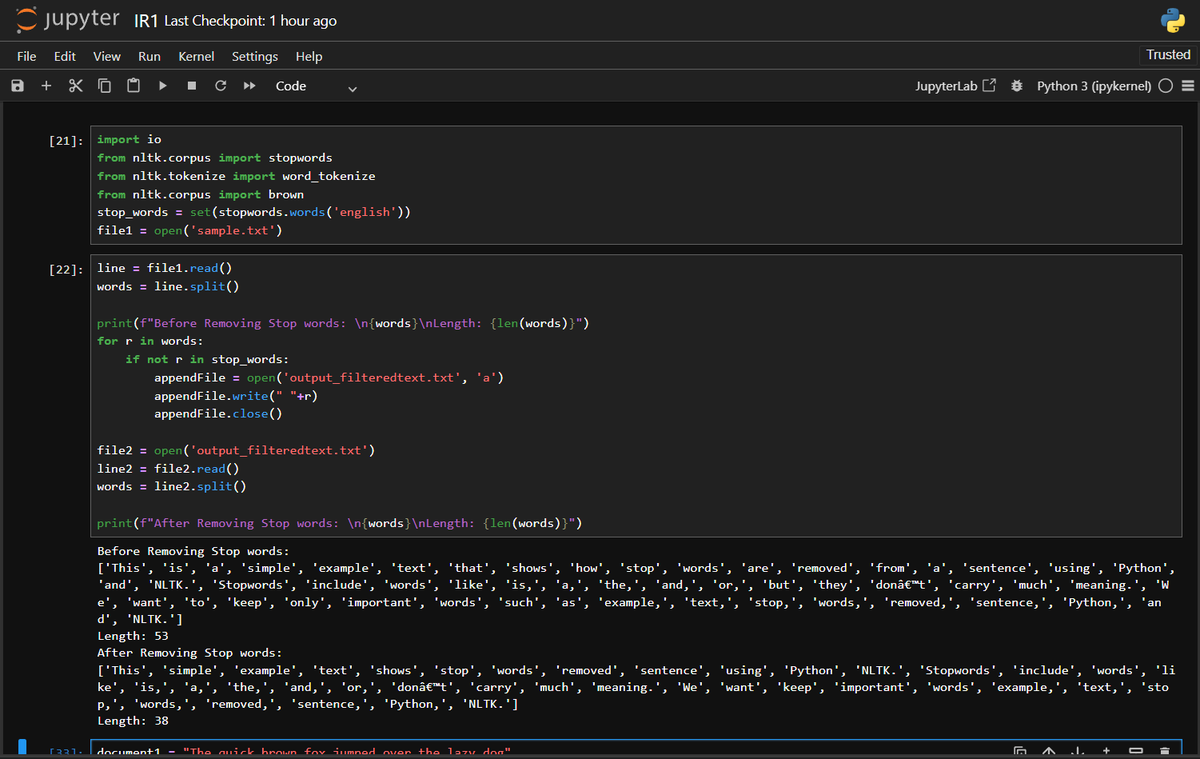Image resolution: width=1200 pixels, height=759 pixels.
Task: Click the 'After Removing Stop words' print statement
Action: tap(340, 523)
